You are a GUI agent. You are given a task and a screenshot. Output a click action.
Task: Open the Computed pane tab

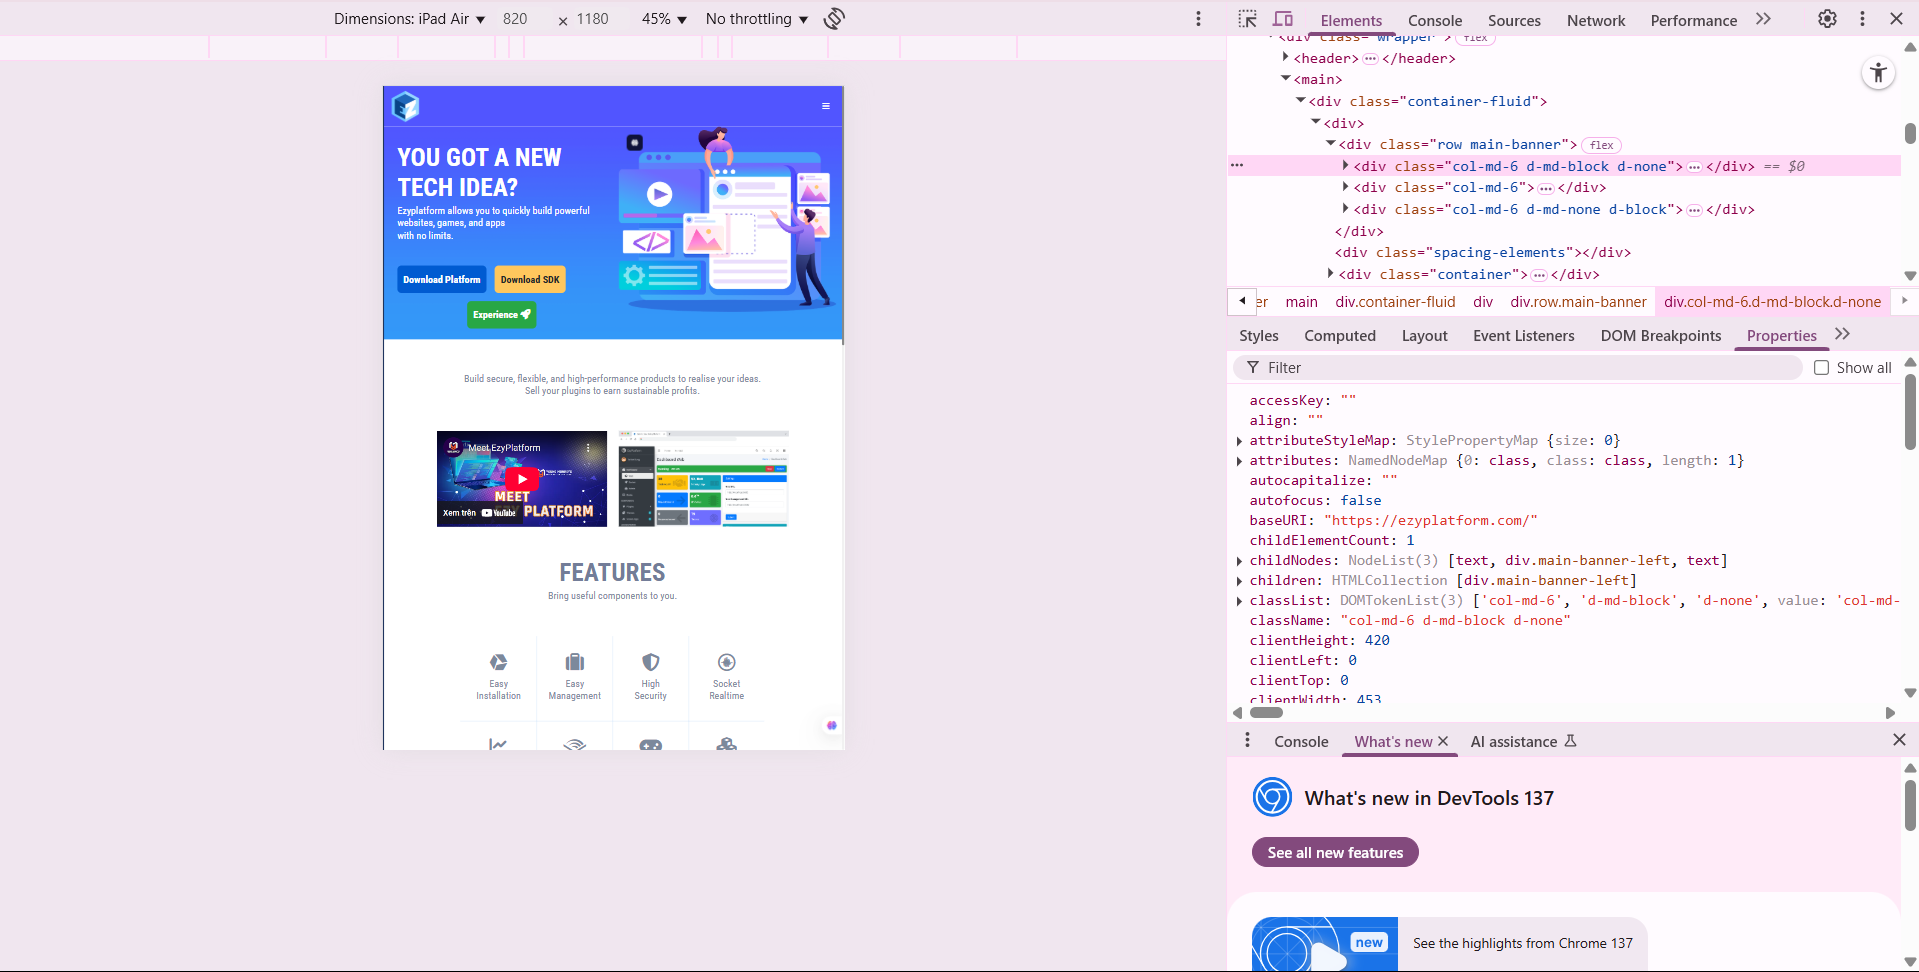point(1340,336)
